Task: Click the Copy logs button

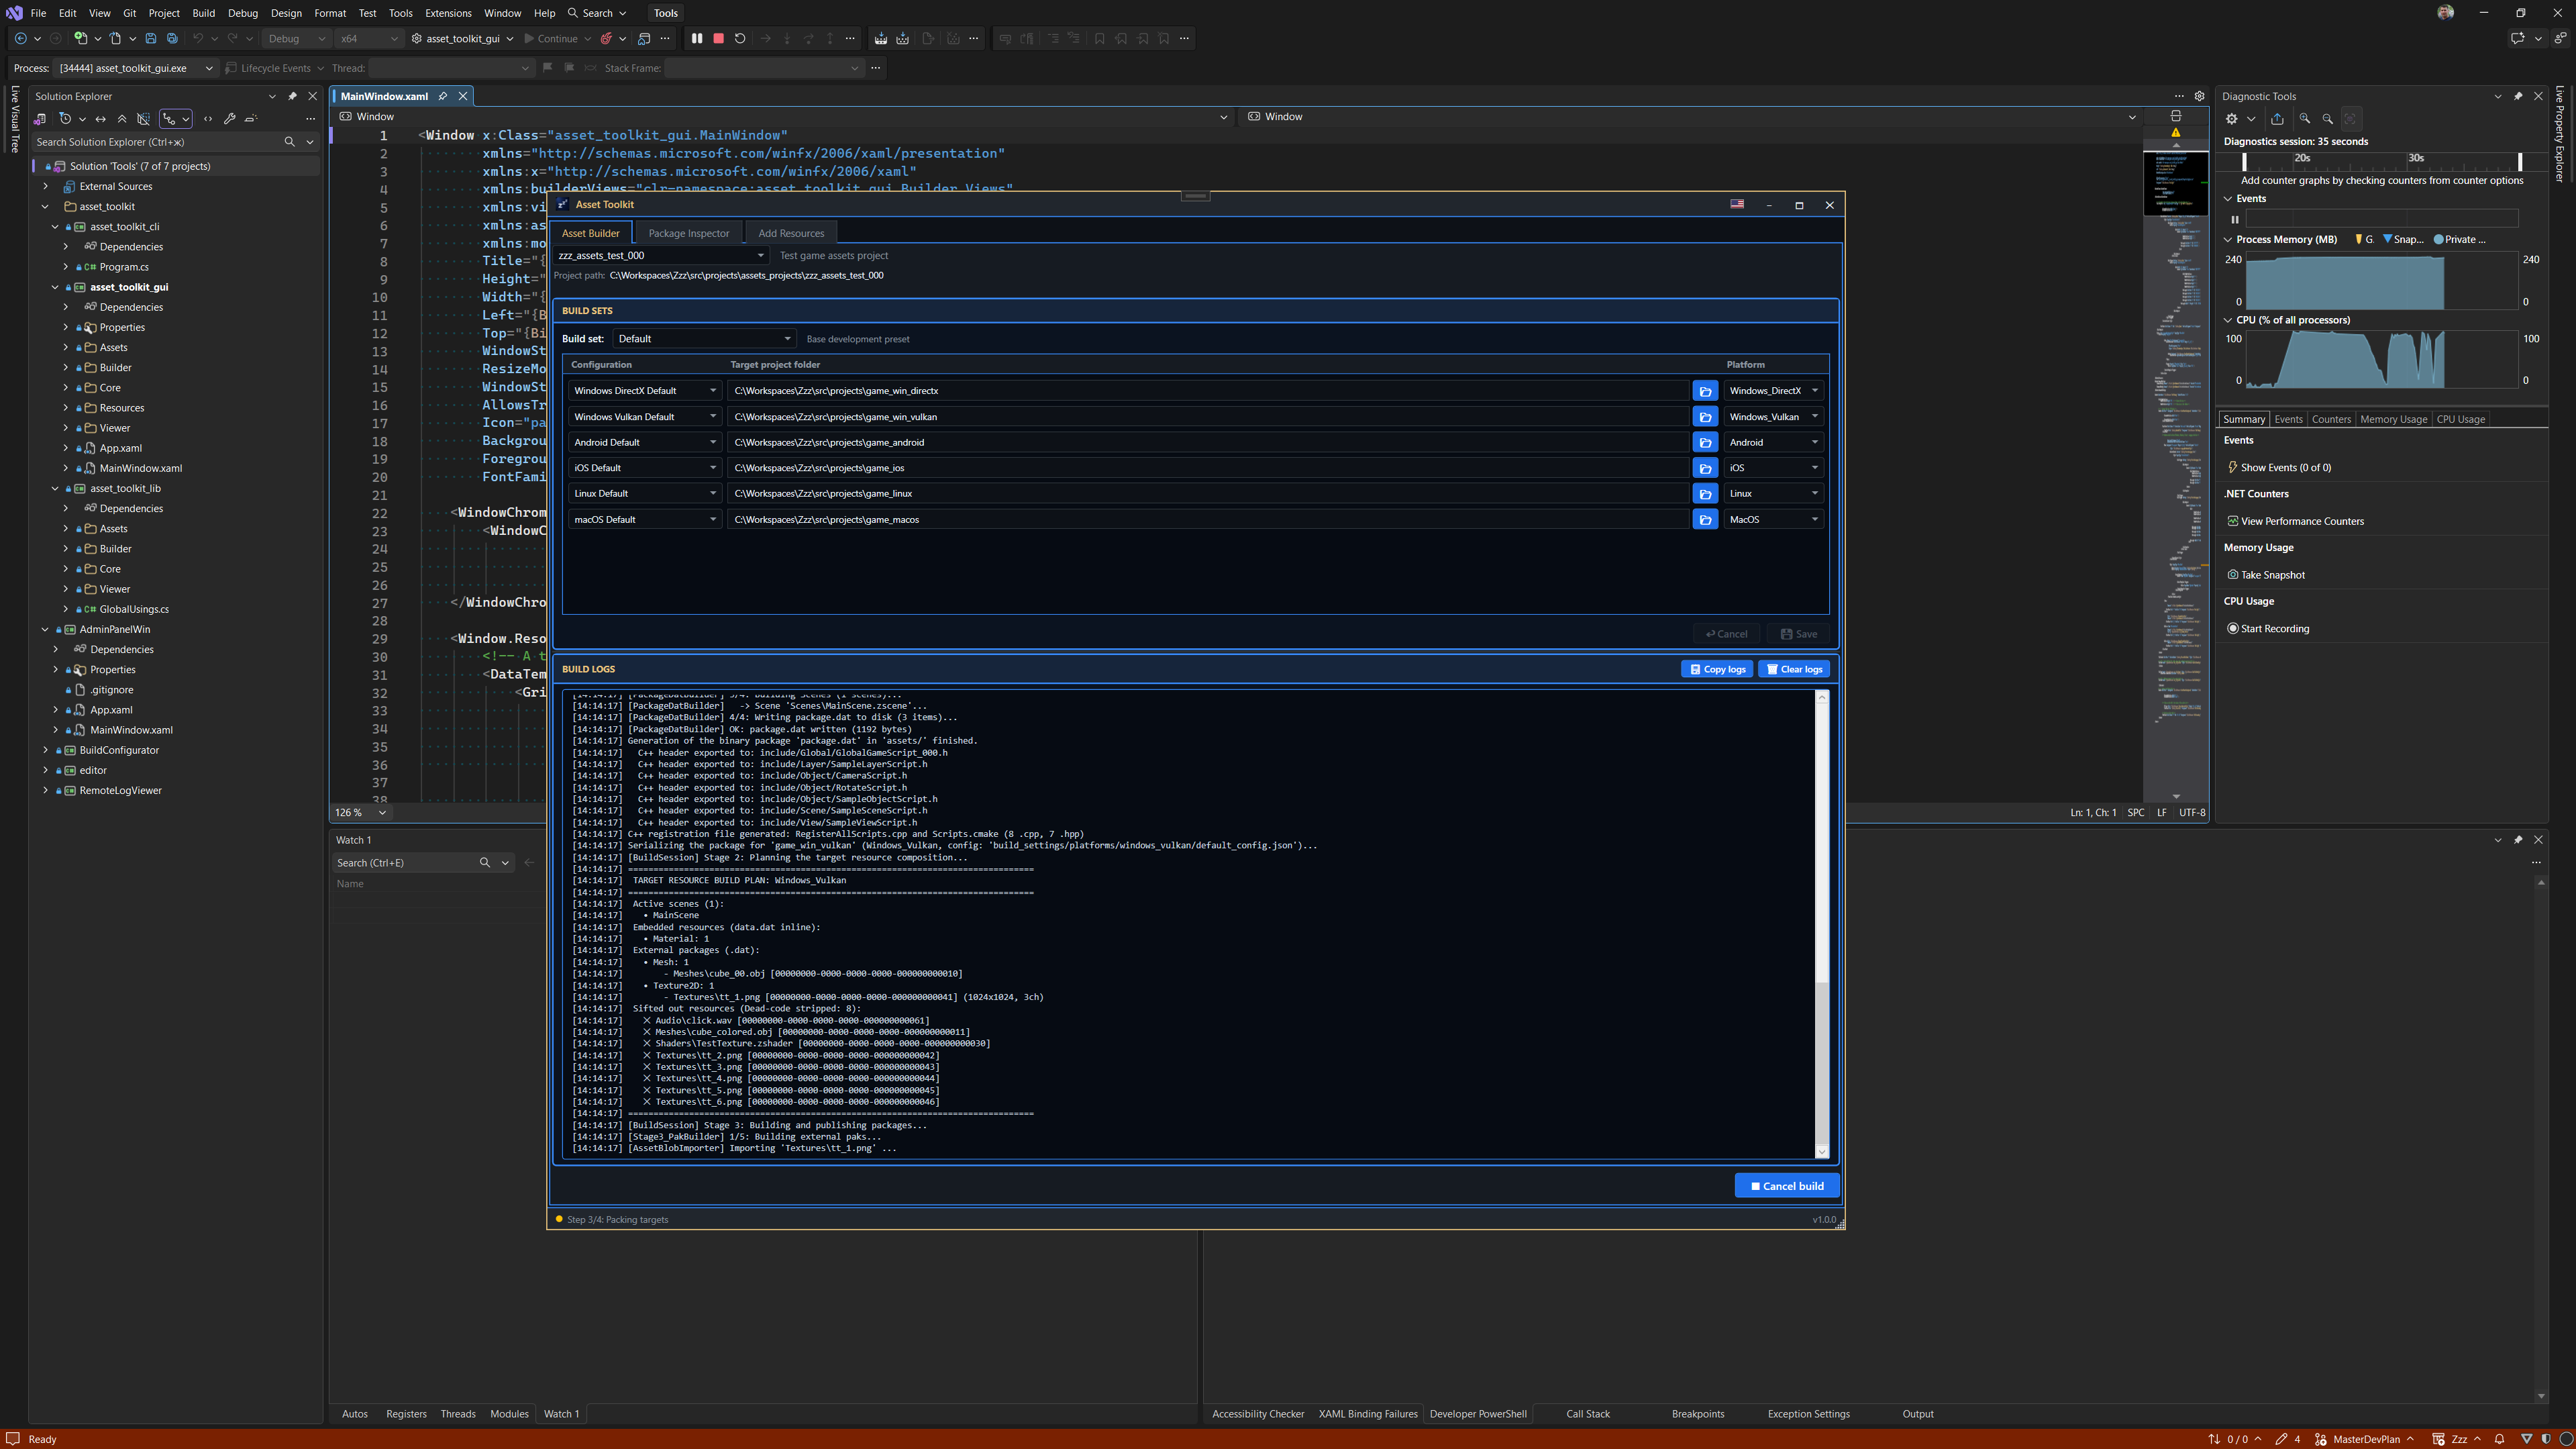Action: coord(1716,669)
